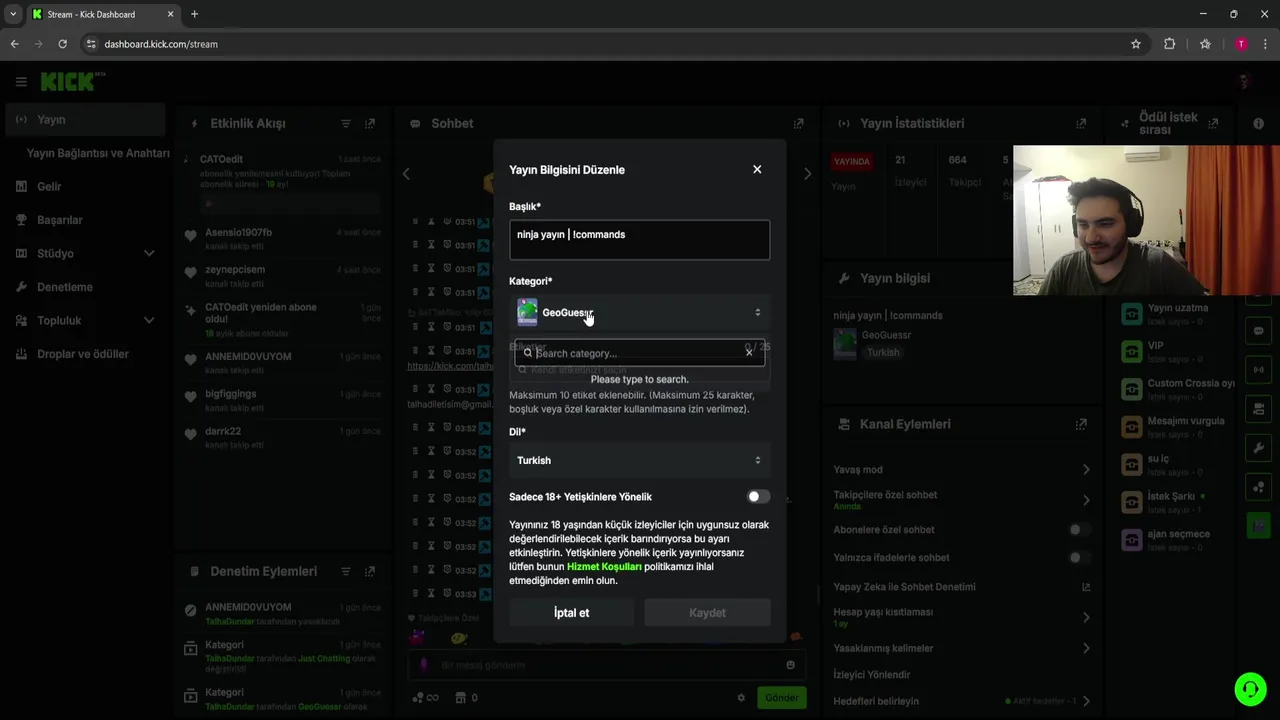The image size is (1280, 720).
Task: Open Hesap yaşı kısıtlaması chevron
Action: click(1086, 617)
